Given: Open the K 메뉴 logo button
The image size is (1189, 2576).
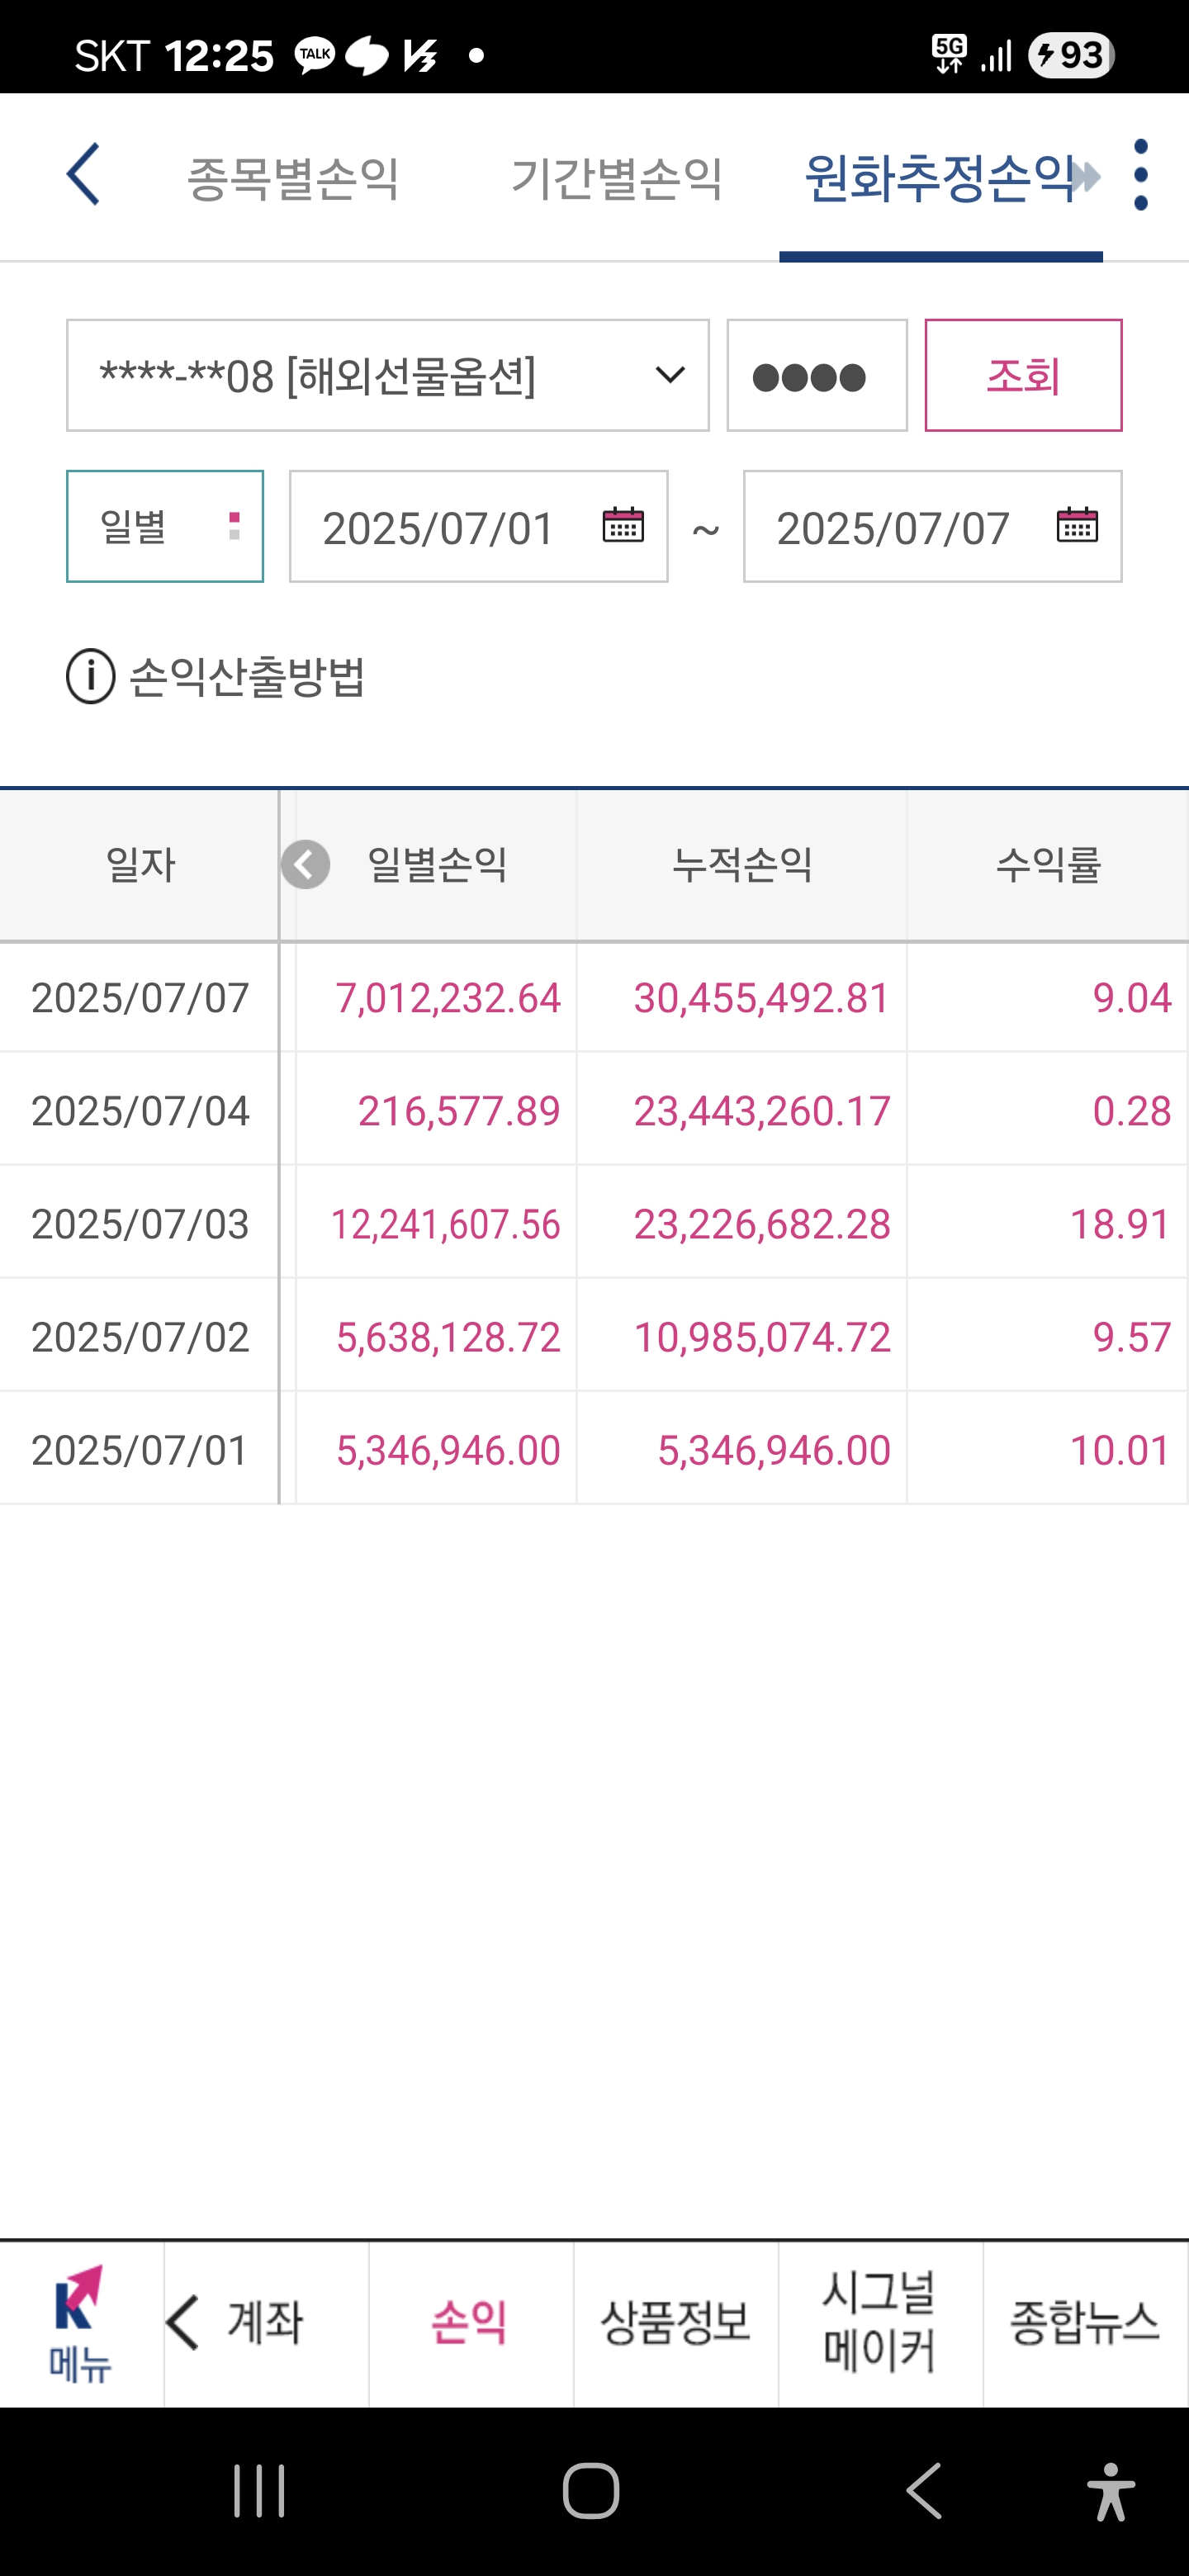Looking at the screenshot, I should [x=81, y=2323].
